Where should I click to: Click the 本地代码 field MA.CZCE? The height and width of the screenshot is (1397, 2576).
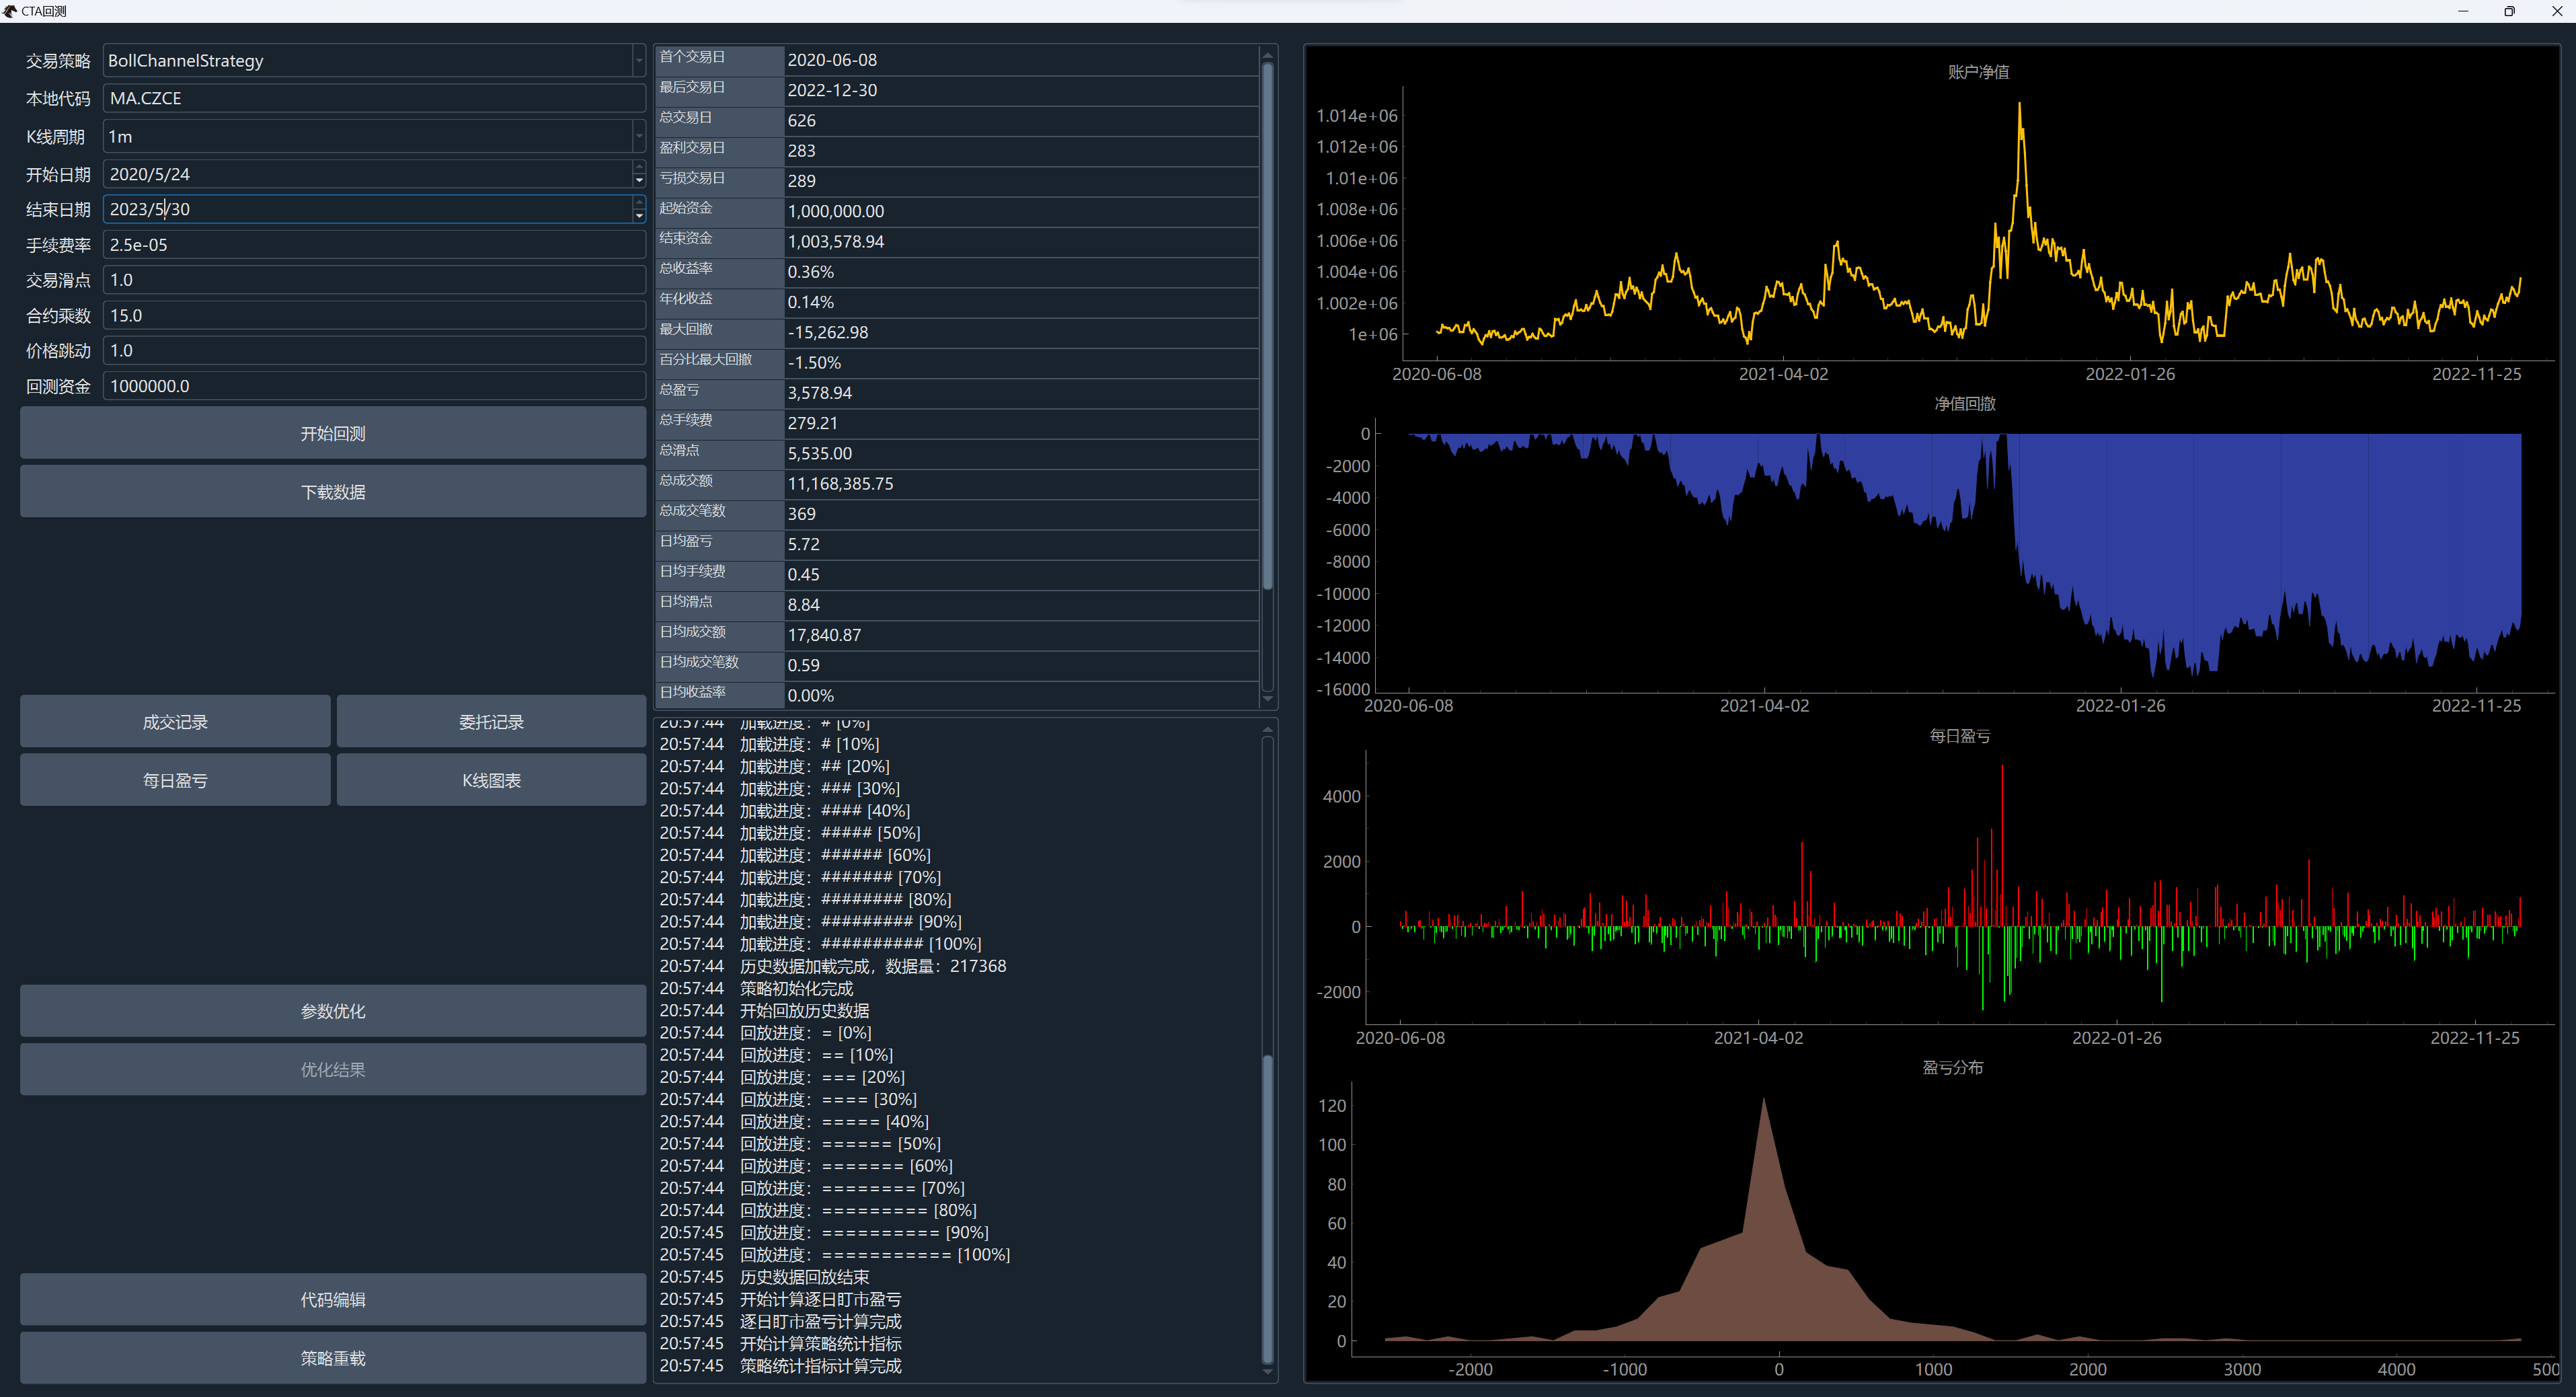coord(374,98)
